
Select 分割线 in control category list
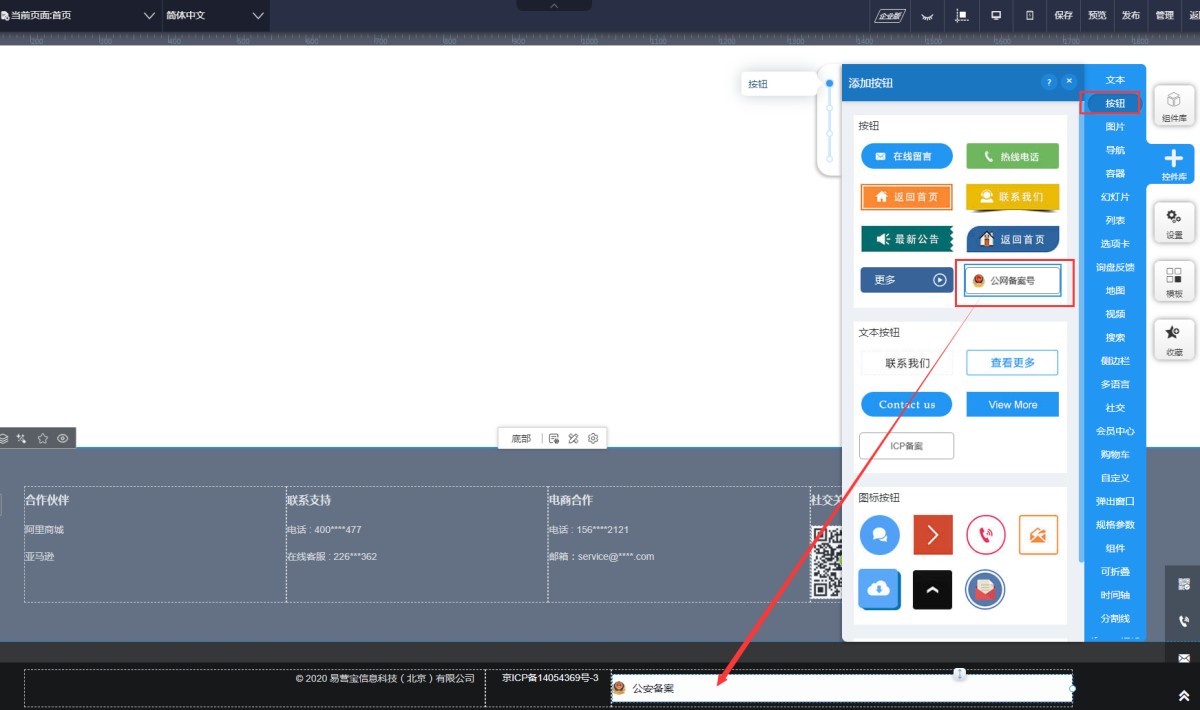[1115, 618]
